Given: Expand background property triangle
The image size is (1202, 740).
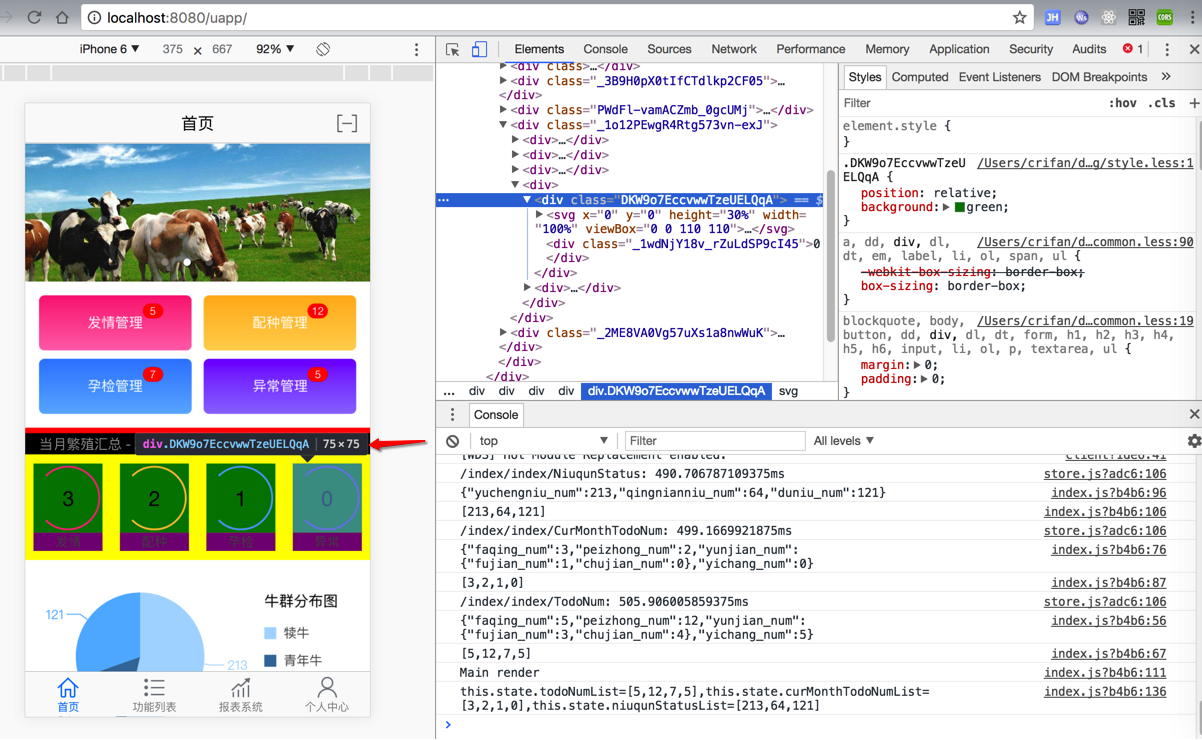Looking at the screenshot, I should 946,207.
